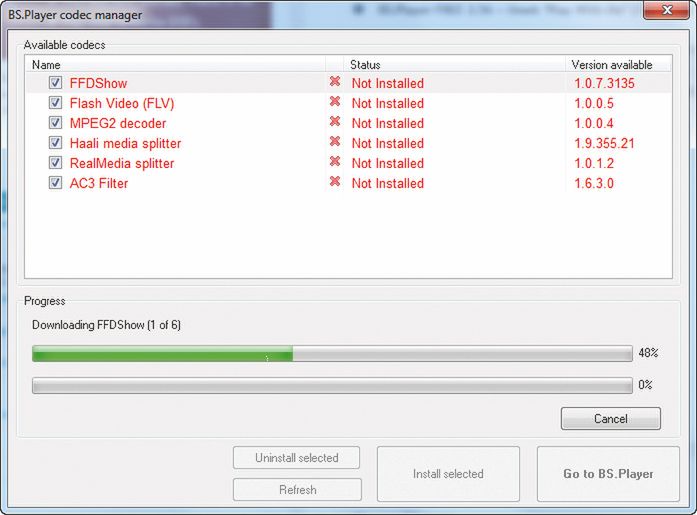Select the AC3 Filter name
Image resolution: width=697 pixels, height=515 pixels.
click(99, 183)
